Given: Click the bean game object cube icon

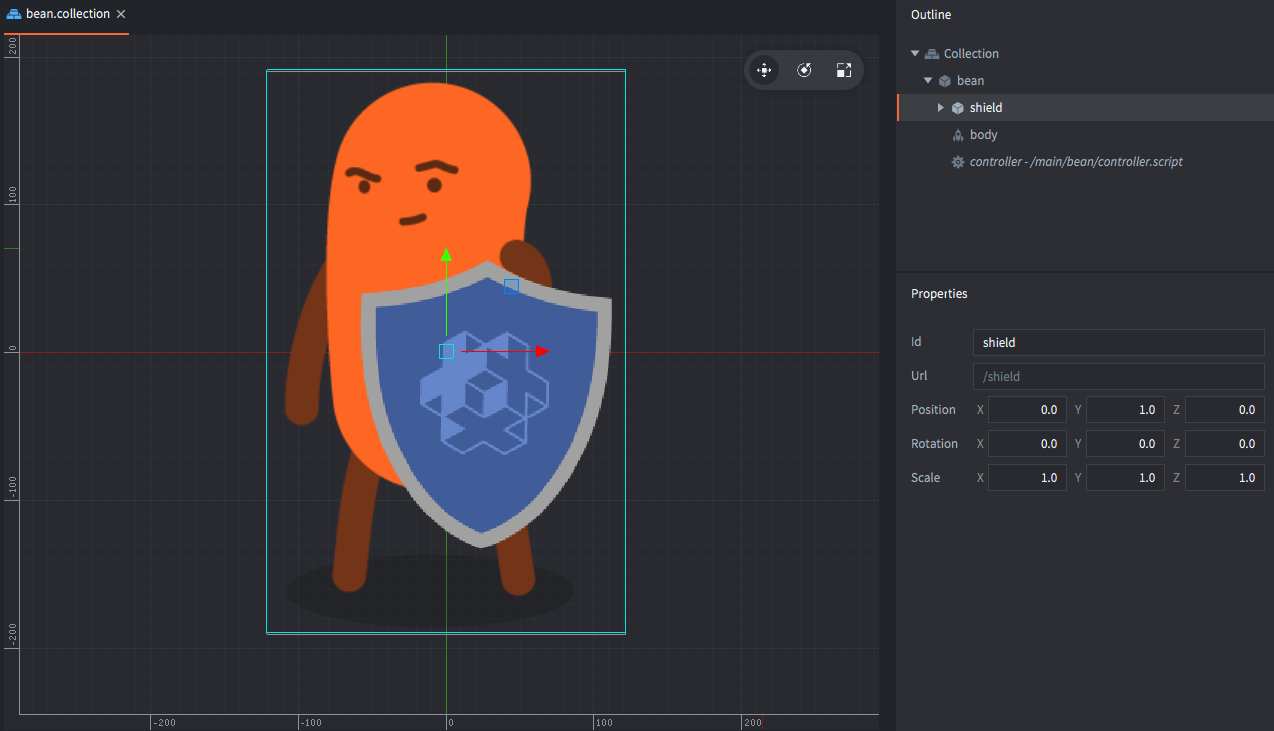Looking at the screenshot, I should click(944, 81).
